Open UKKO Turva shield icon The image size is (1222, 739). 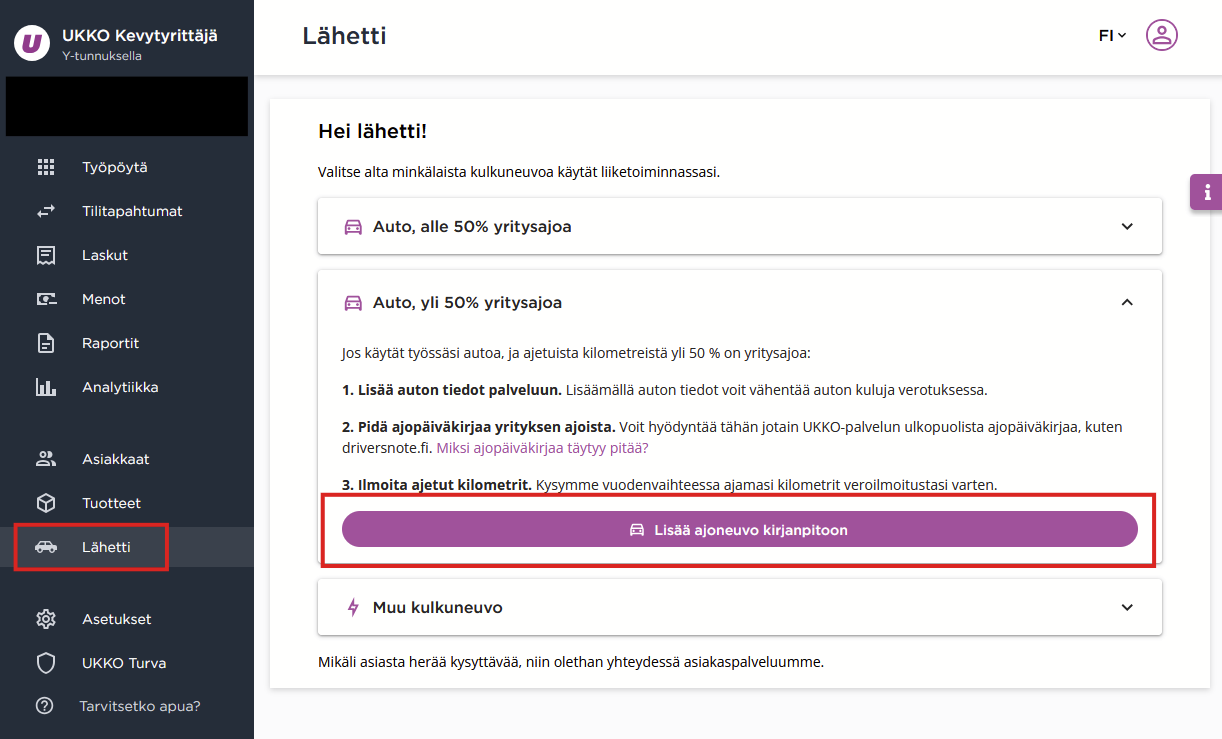coord(45,663)
